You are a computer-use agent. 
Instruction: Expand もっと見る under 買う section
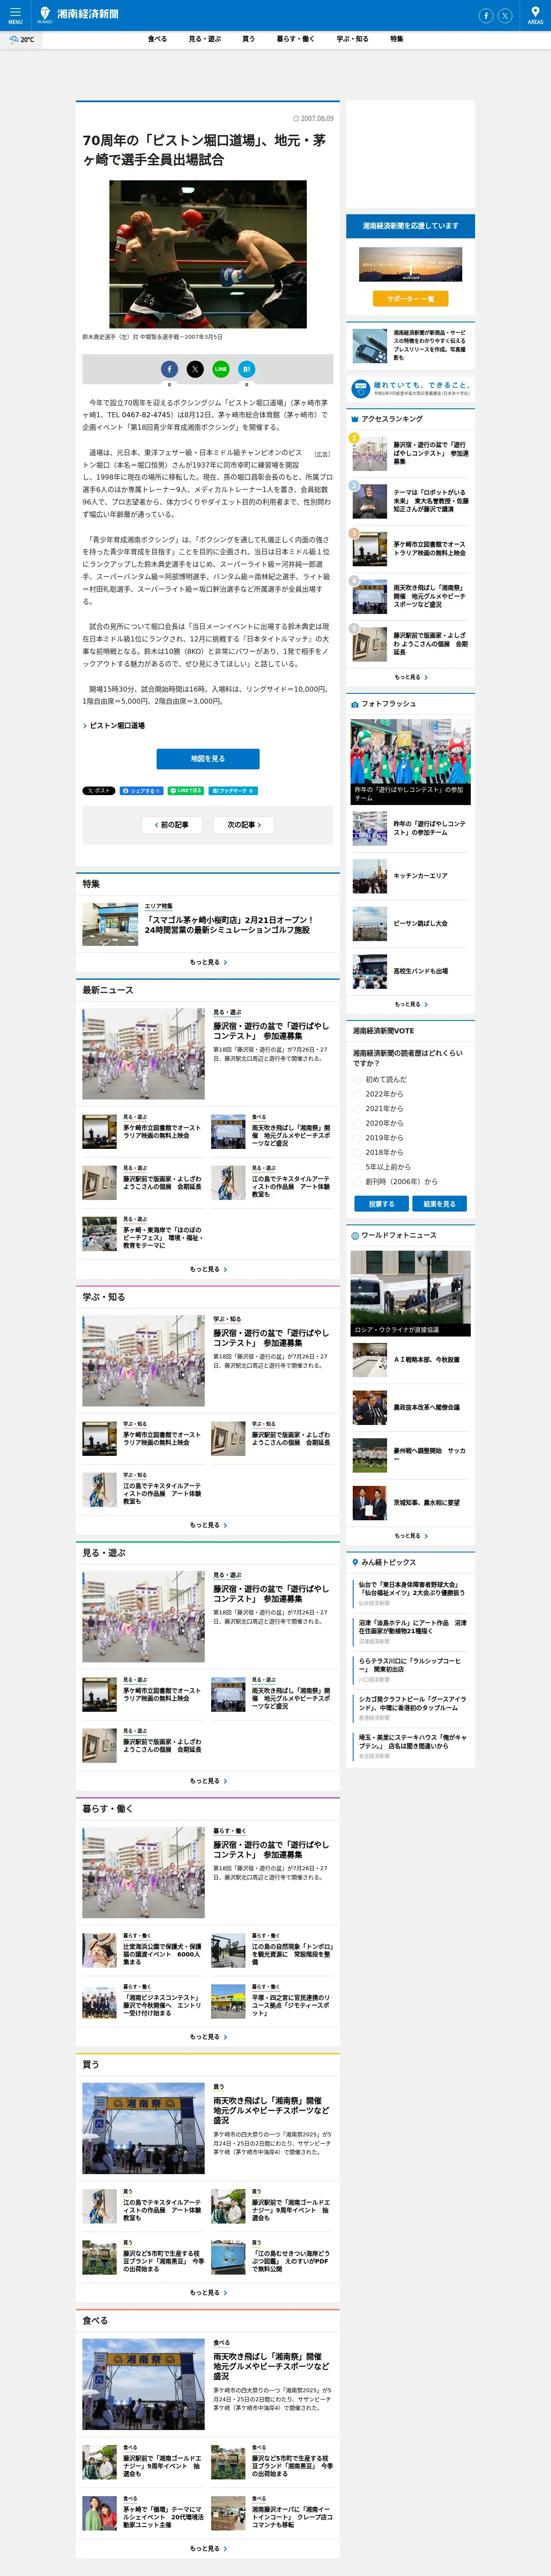point(208,2293)
